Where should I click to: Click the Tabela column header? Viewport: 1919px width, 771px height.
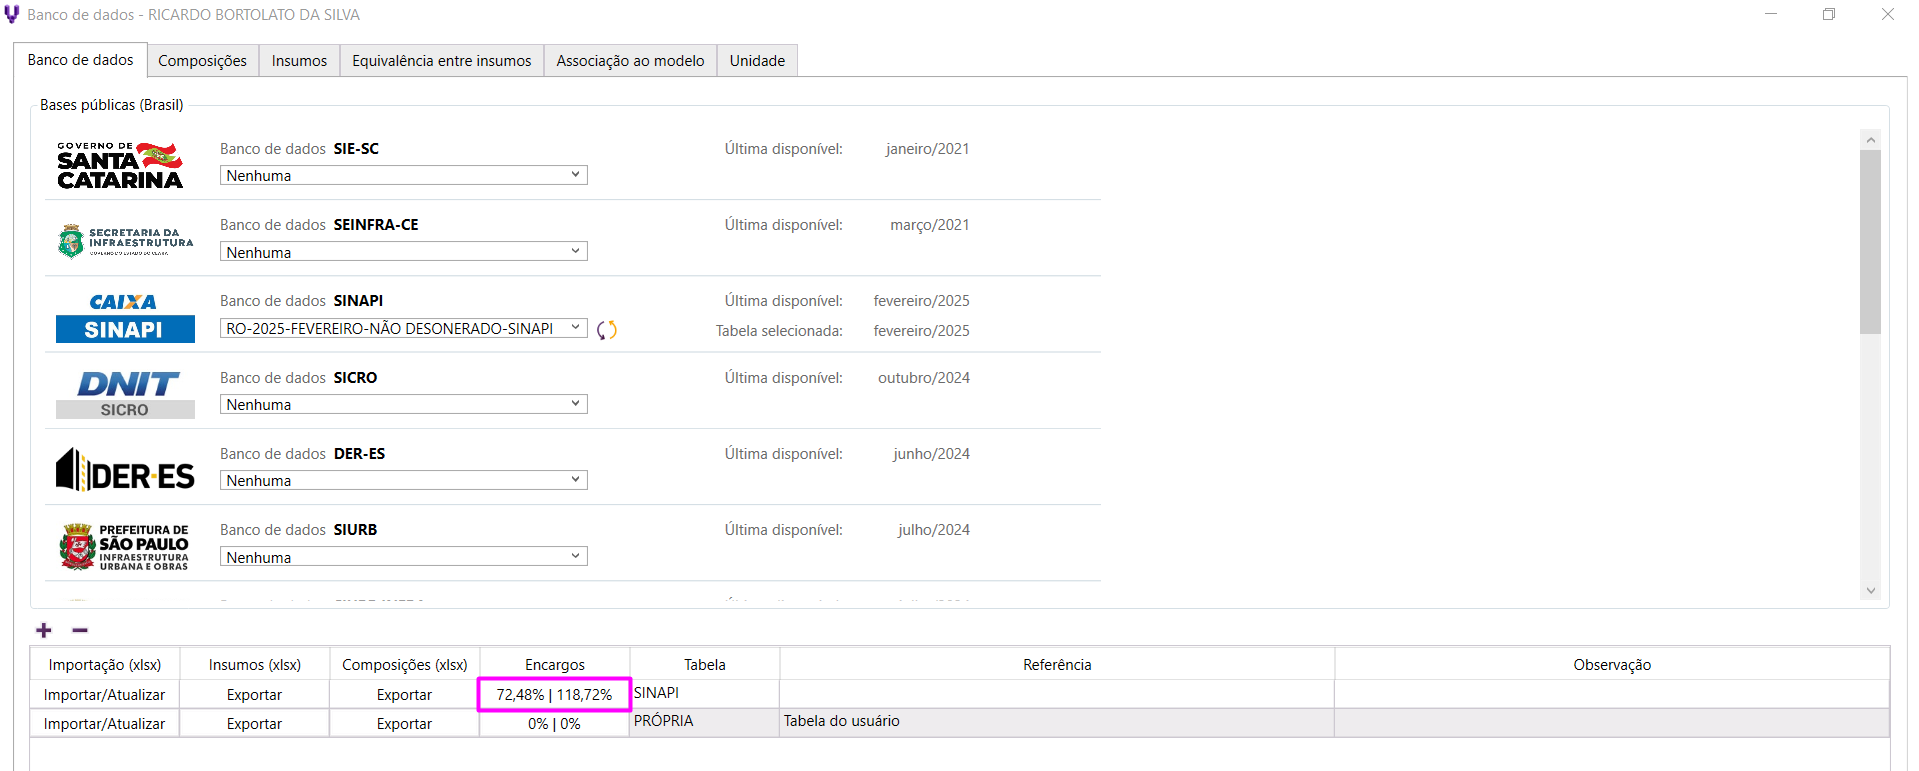(705, 665)
